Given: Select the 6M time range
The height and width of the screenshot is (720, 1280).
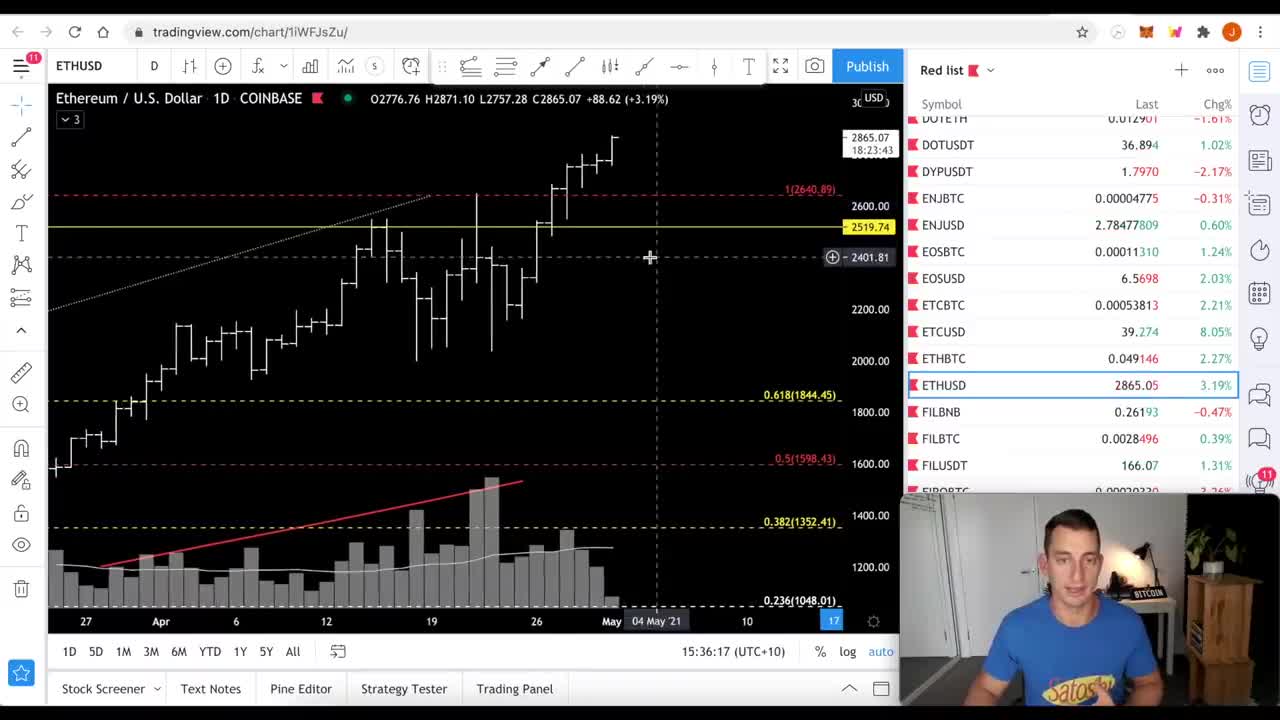Looking at the screenshot, I should coord(179,652).
